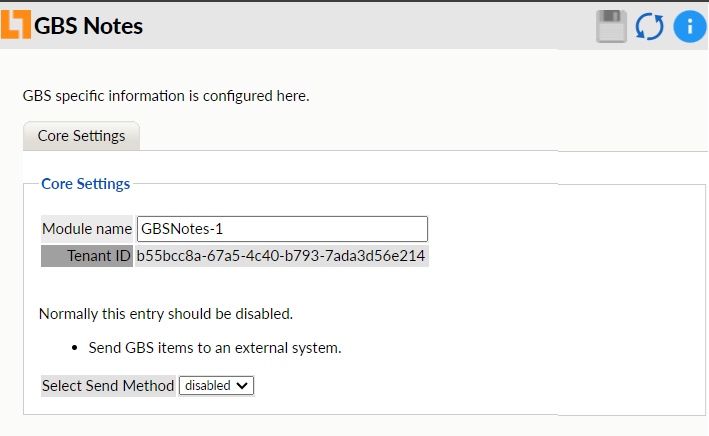
Task: Click the Tenant ID label
Action: tap(87, 256)
